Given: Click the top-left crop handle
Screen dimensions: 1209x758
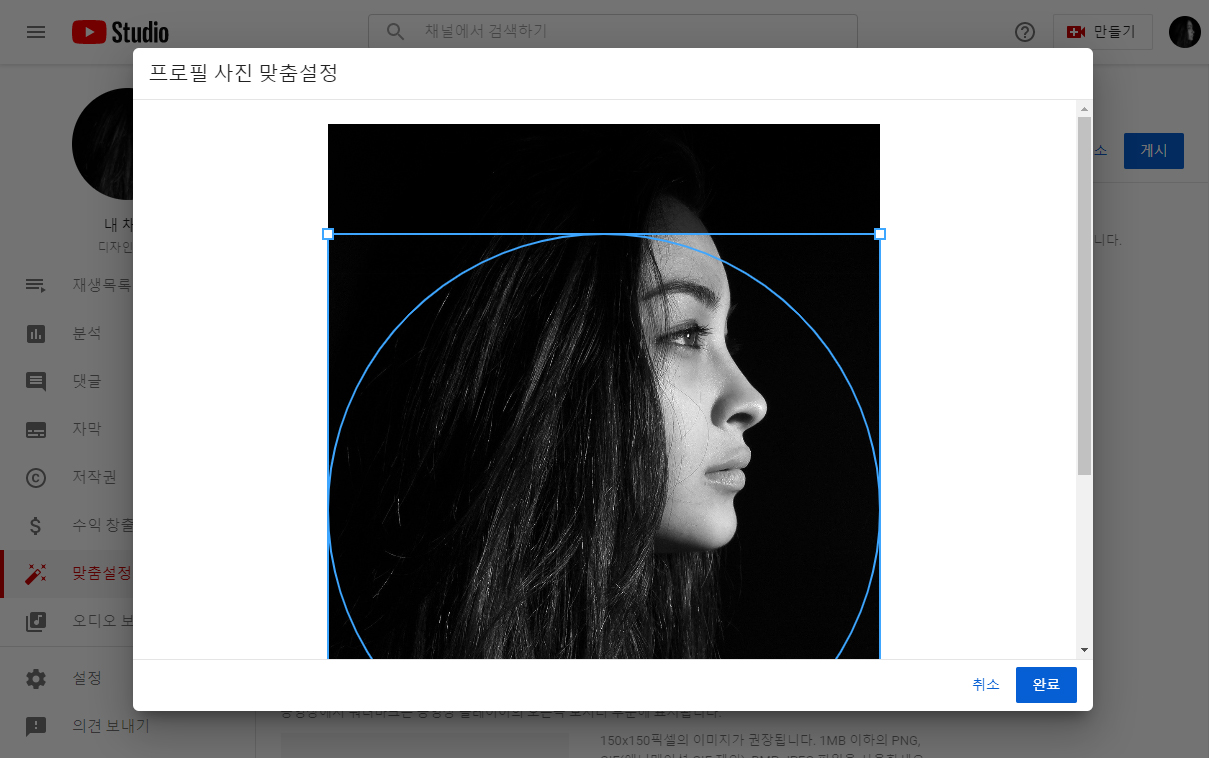Looking at the screenshot, I should point(328,234).
